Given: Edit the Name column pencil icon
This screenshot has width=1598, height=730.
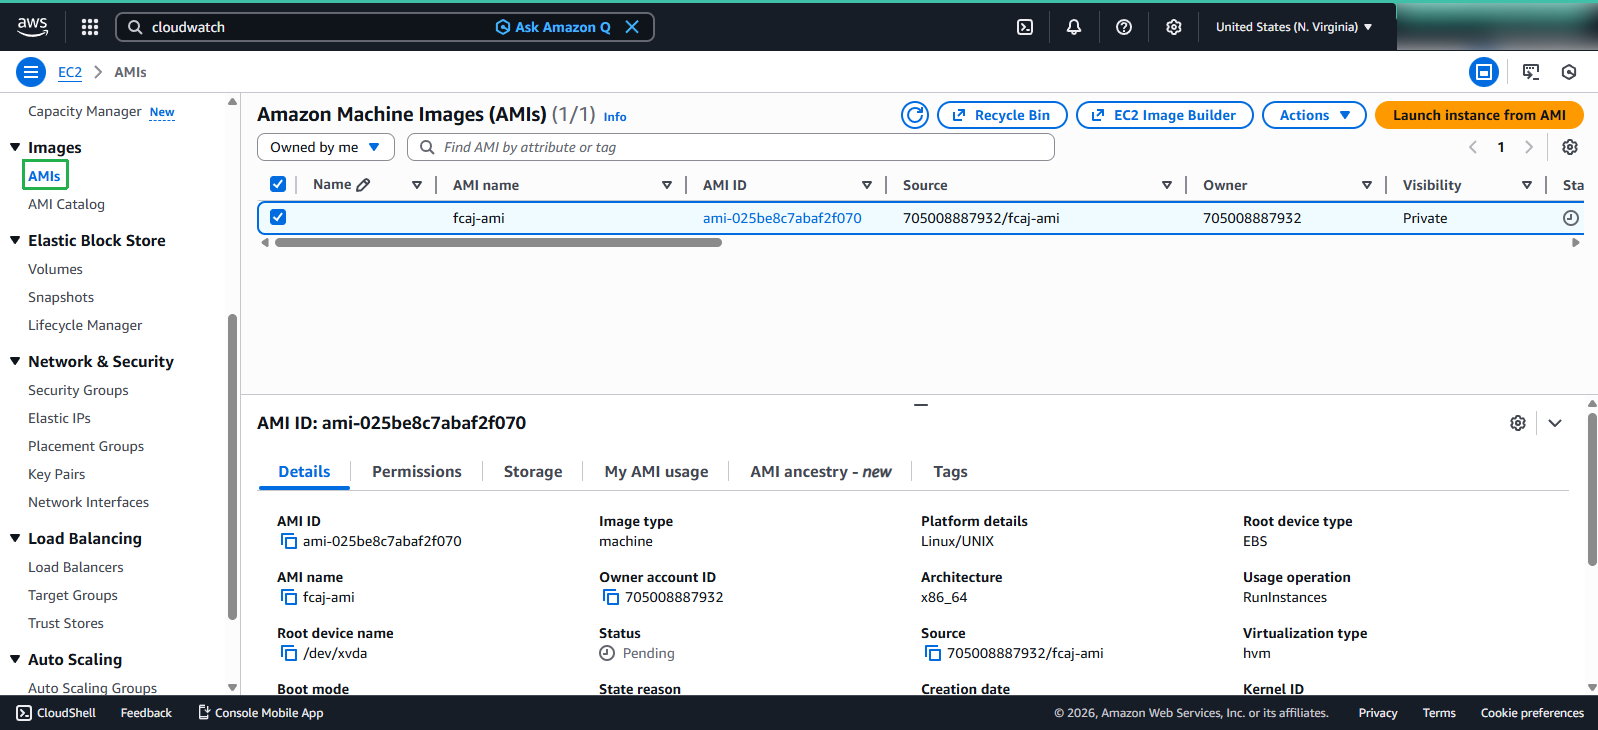Looking at the screenshot, I should point(363,185).
